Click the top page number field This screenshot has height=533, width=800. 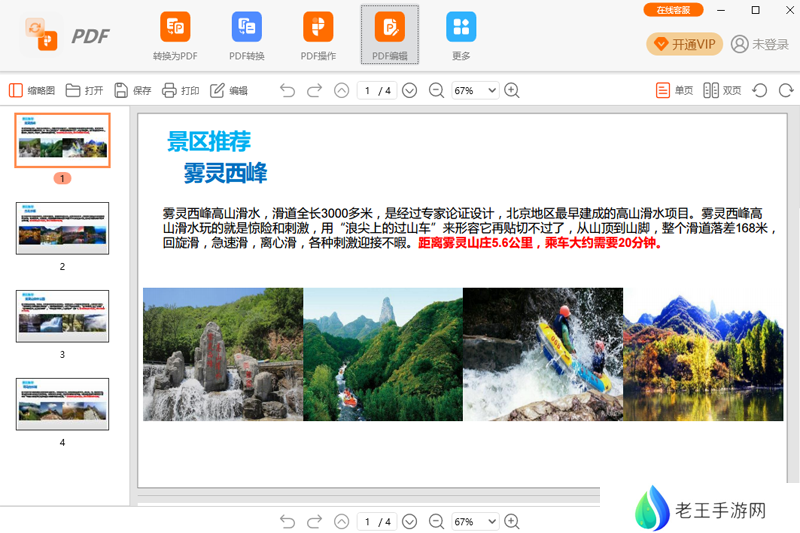point(366,91)
